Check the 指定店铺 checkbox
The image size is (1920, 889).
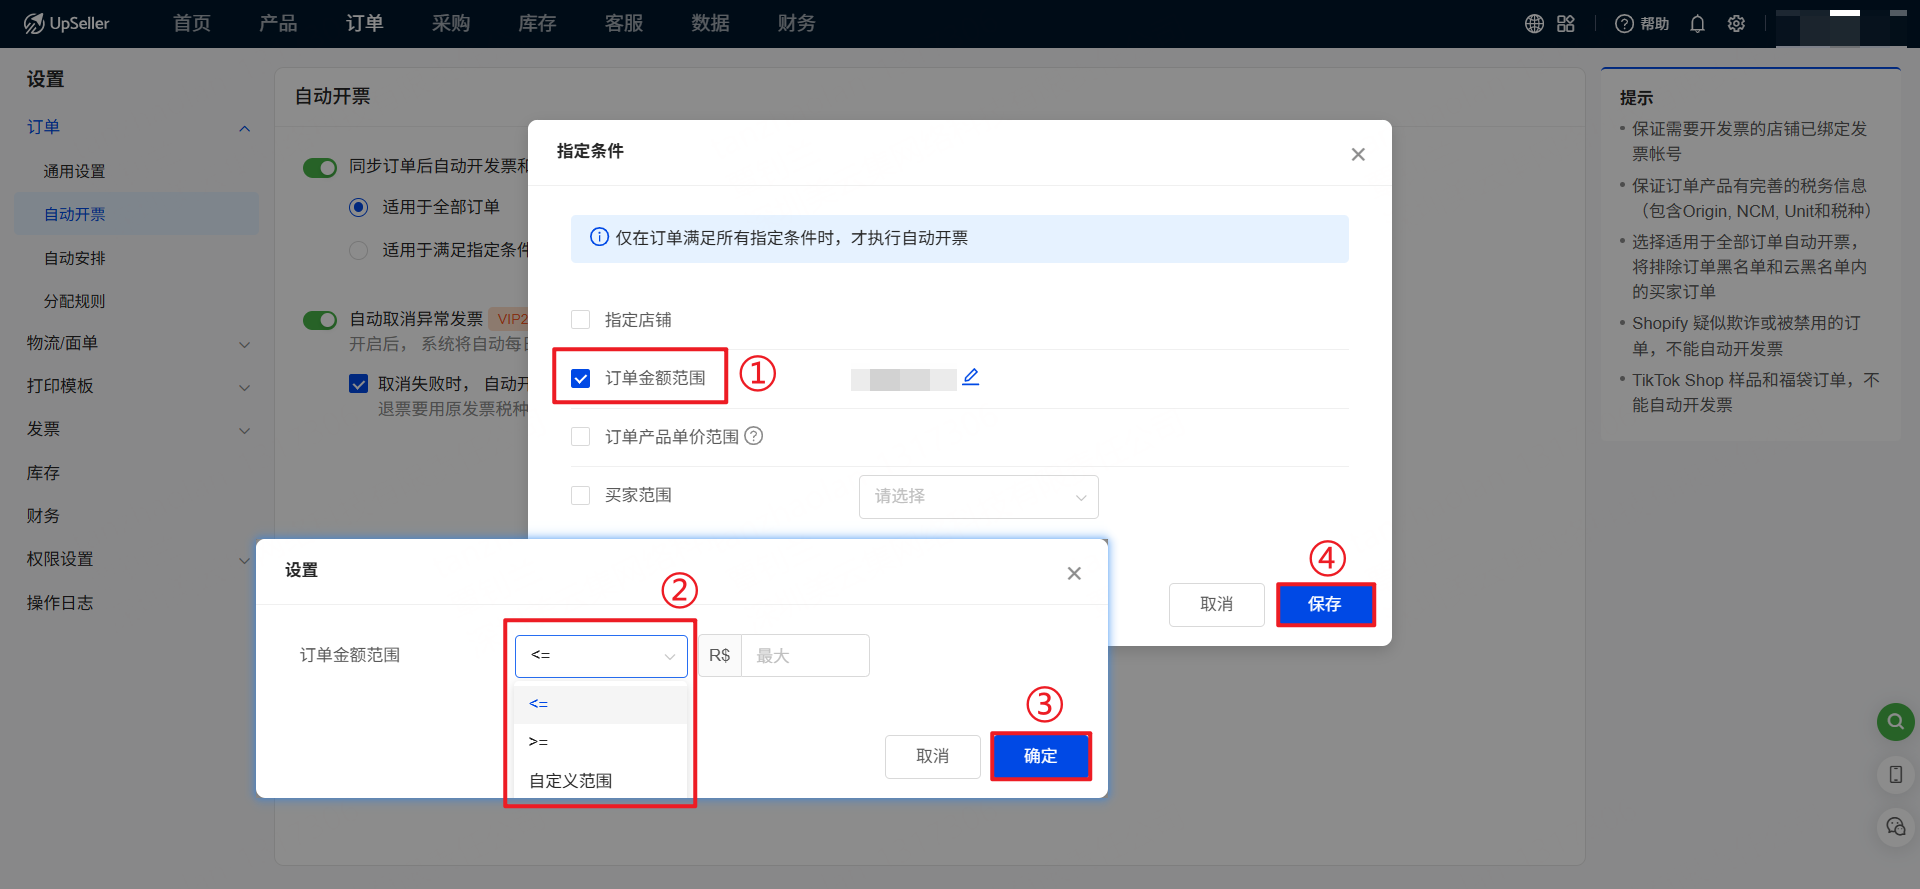tap(580, 320)
